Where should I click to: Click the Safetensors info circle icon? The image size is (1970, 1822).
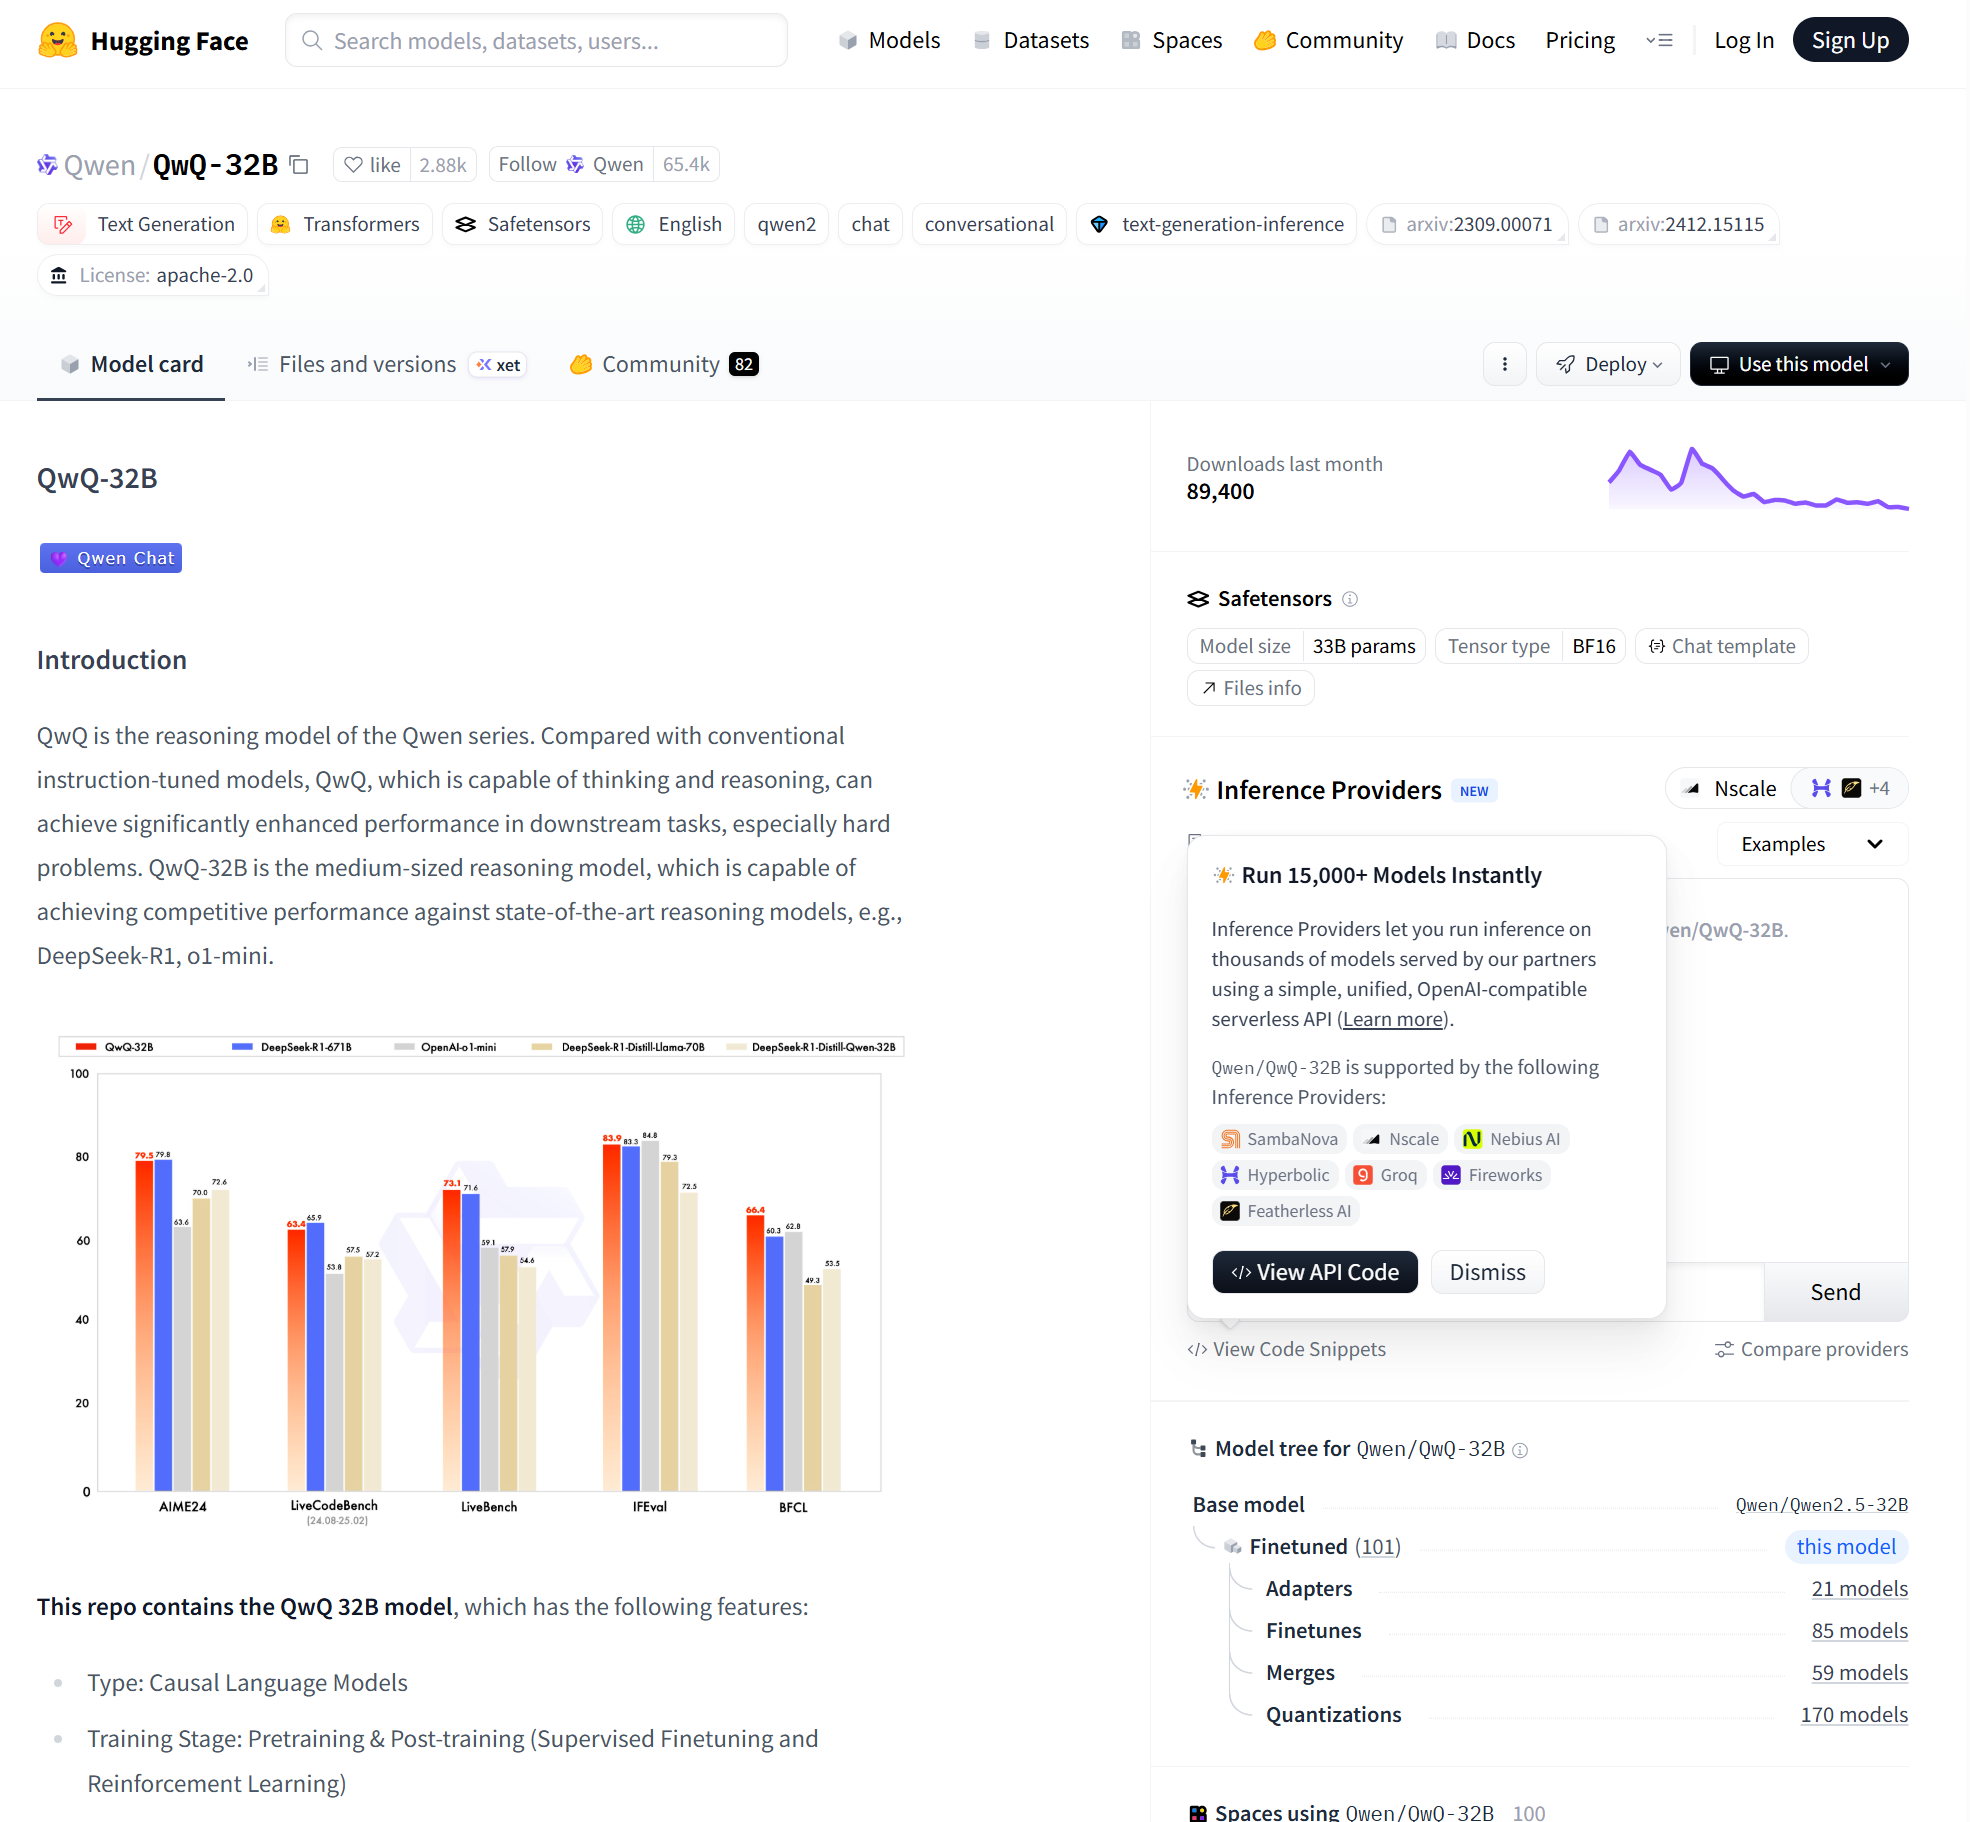pos(1350,599)
